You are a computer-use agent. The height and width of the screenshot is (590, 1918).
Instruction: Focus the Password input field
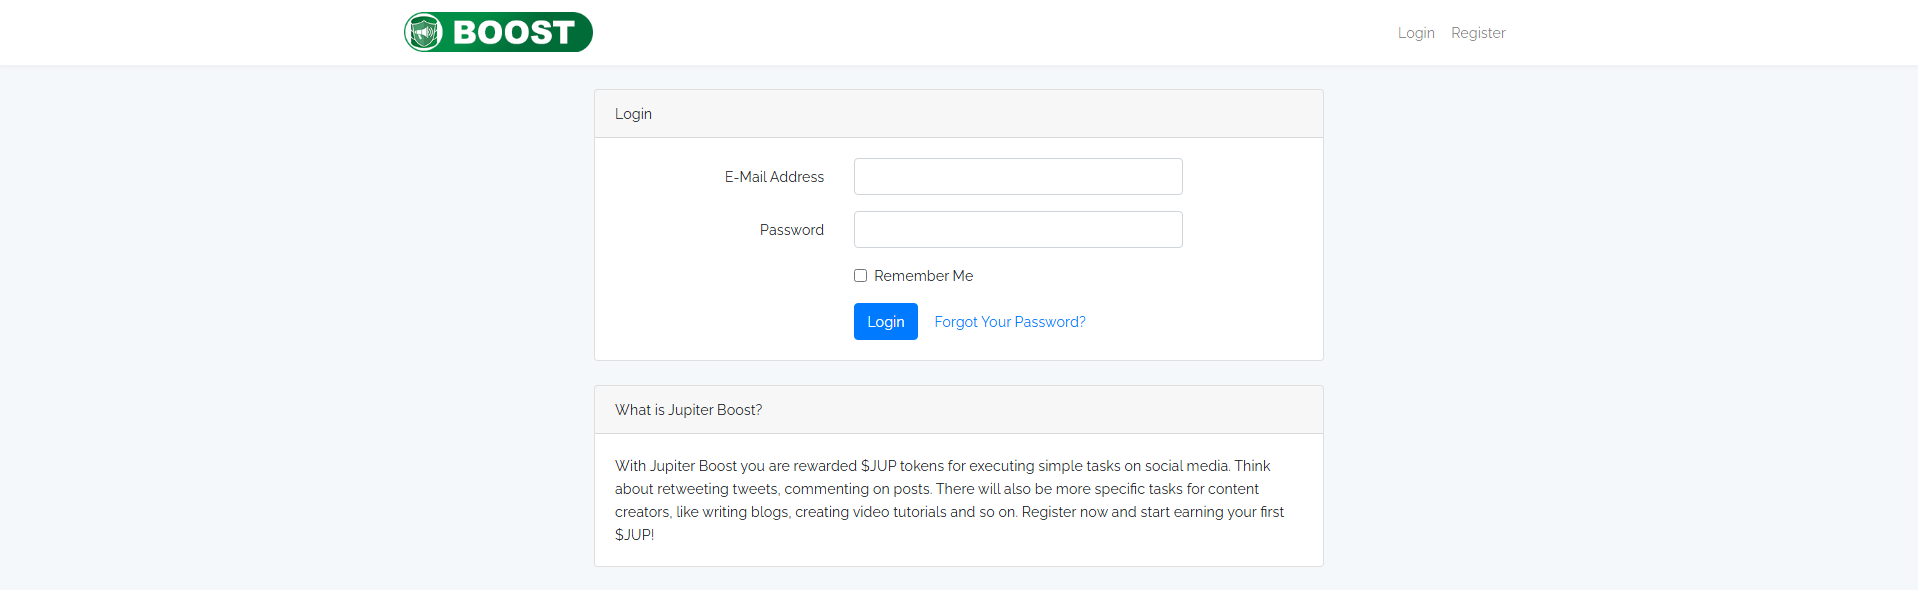(1018, 229)
